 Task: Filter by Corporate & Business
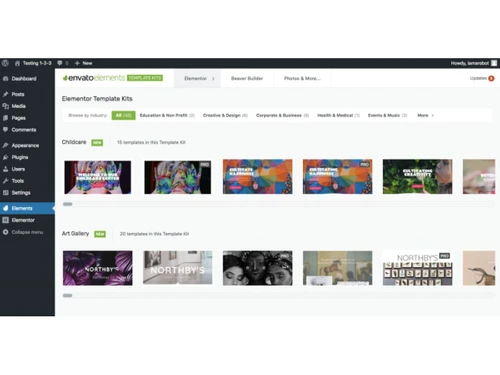tap(282, 115)
